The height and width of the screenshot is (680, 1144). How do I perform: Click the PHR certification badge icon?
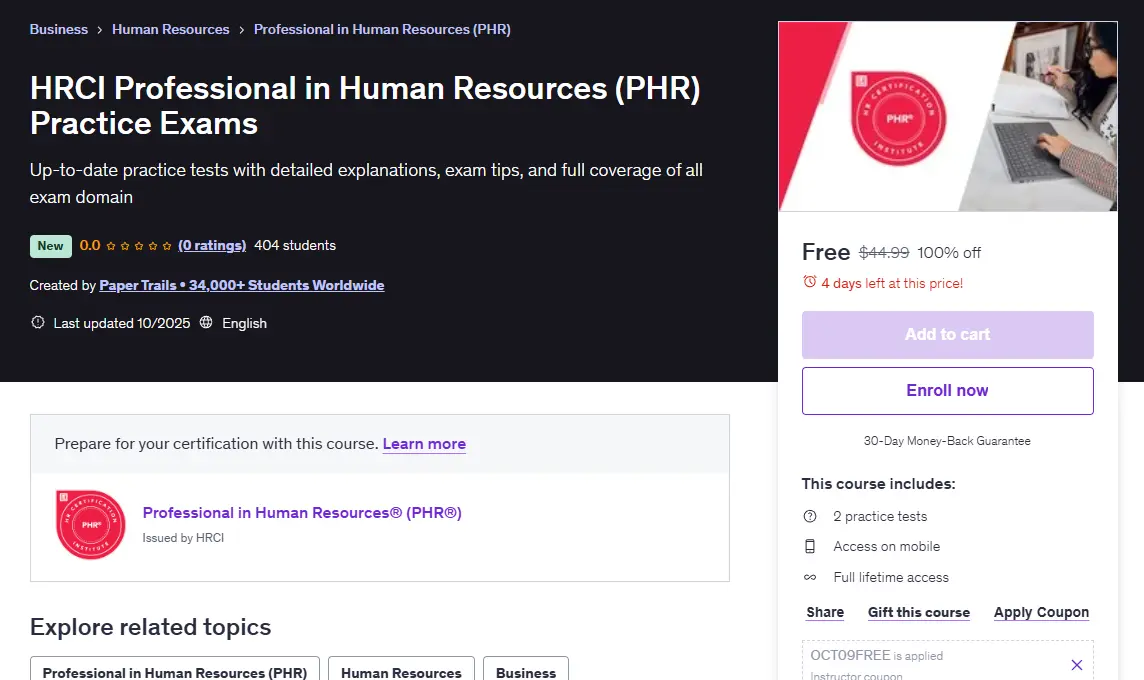(90, 525)
